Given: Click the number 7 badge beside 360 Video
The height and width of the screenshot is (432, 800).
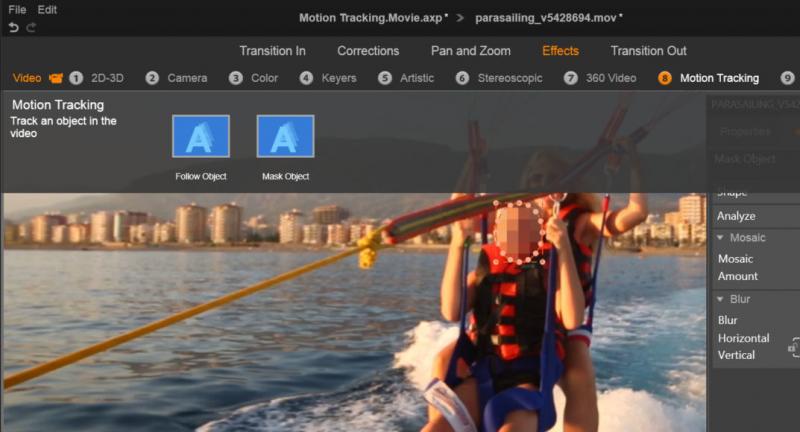Looking at the screenshot, I should click(x=570, y=78).
